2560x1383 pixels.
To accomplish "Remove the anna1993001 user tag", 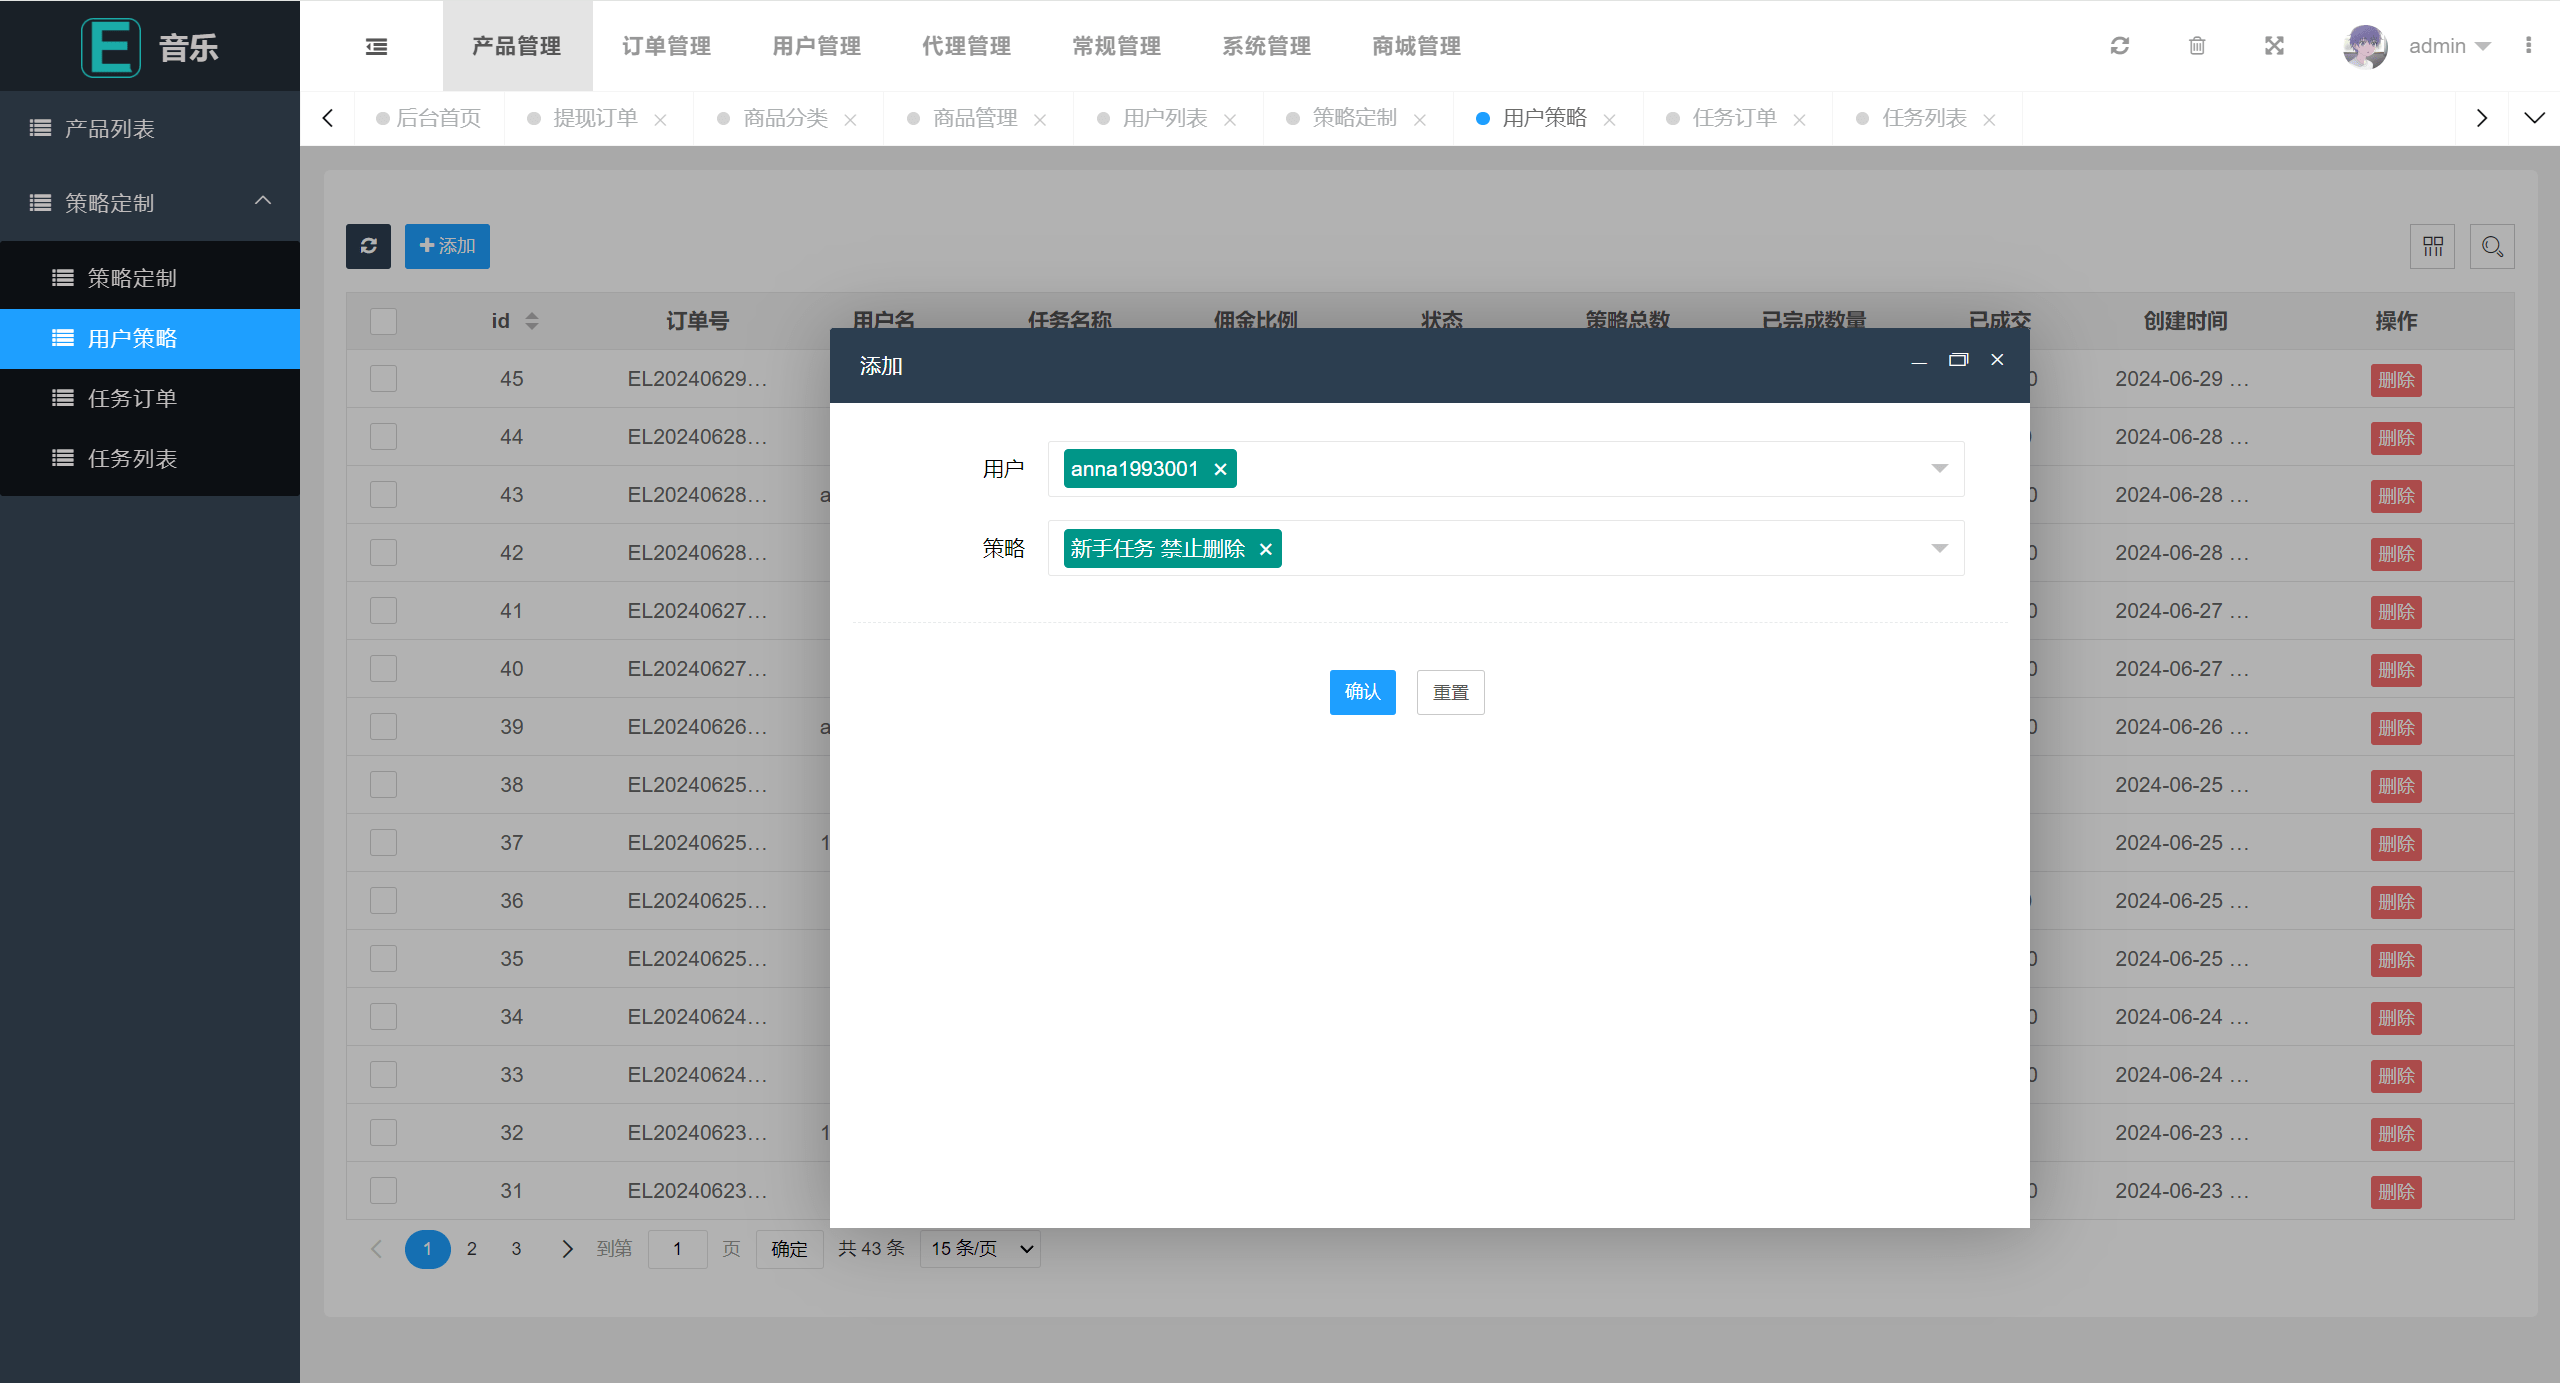I will click(x=1220, y=469).
